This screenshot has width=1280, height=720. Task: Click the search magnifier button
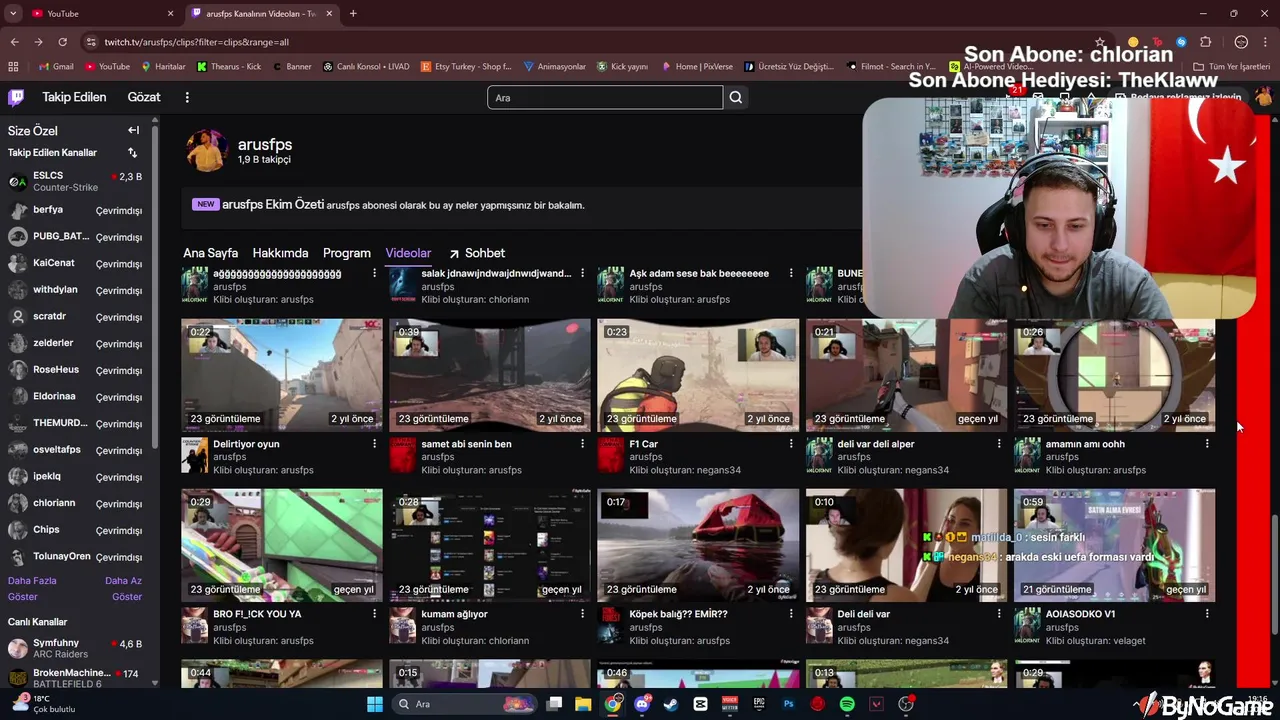(736, 97)
